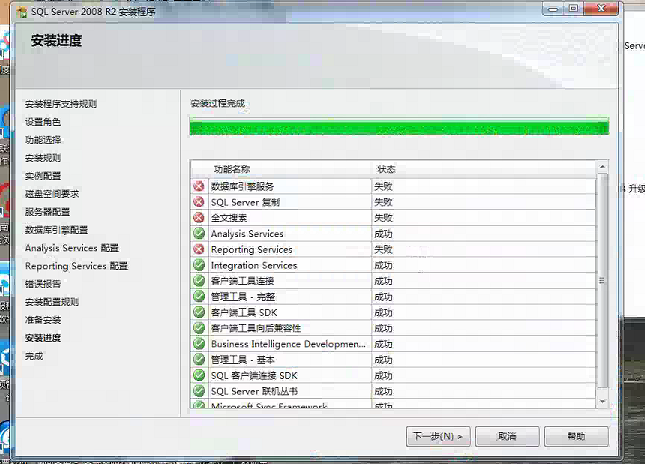The height and width of the screenshot is (464, 645).
Task: Maximize the SQL Server setup window
Action: click(573, 9)
